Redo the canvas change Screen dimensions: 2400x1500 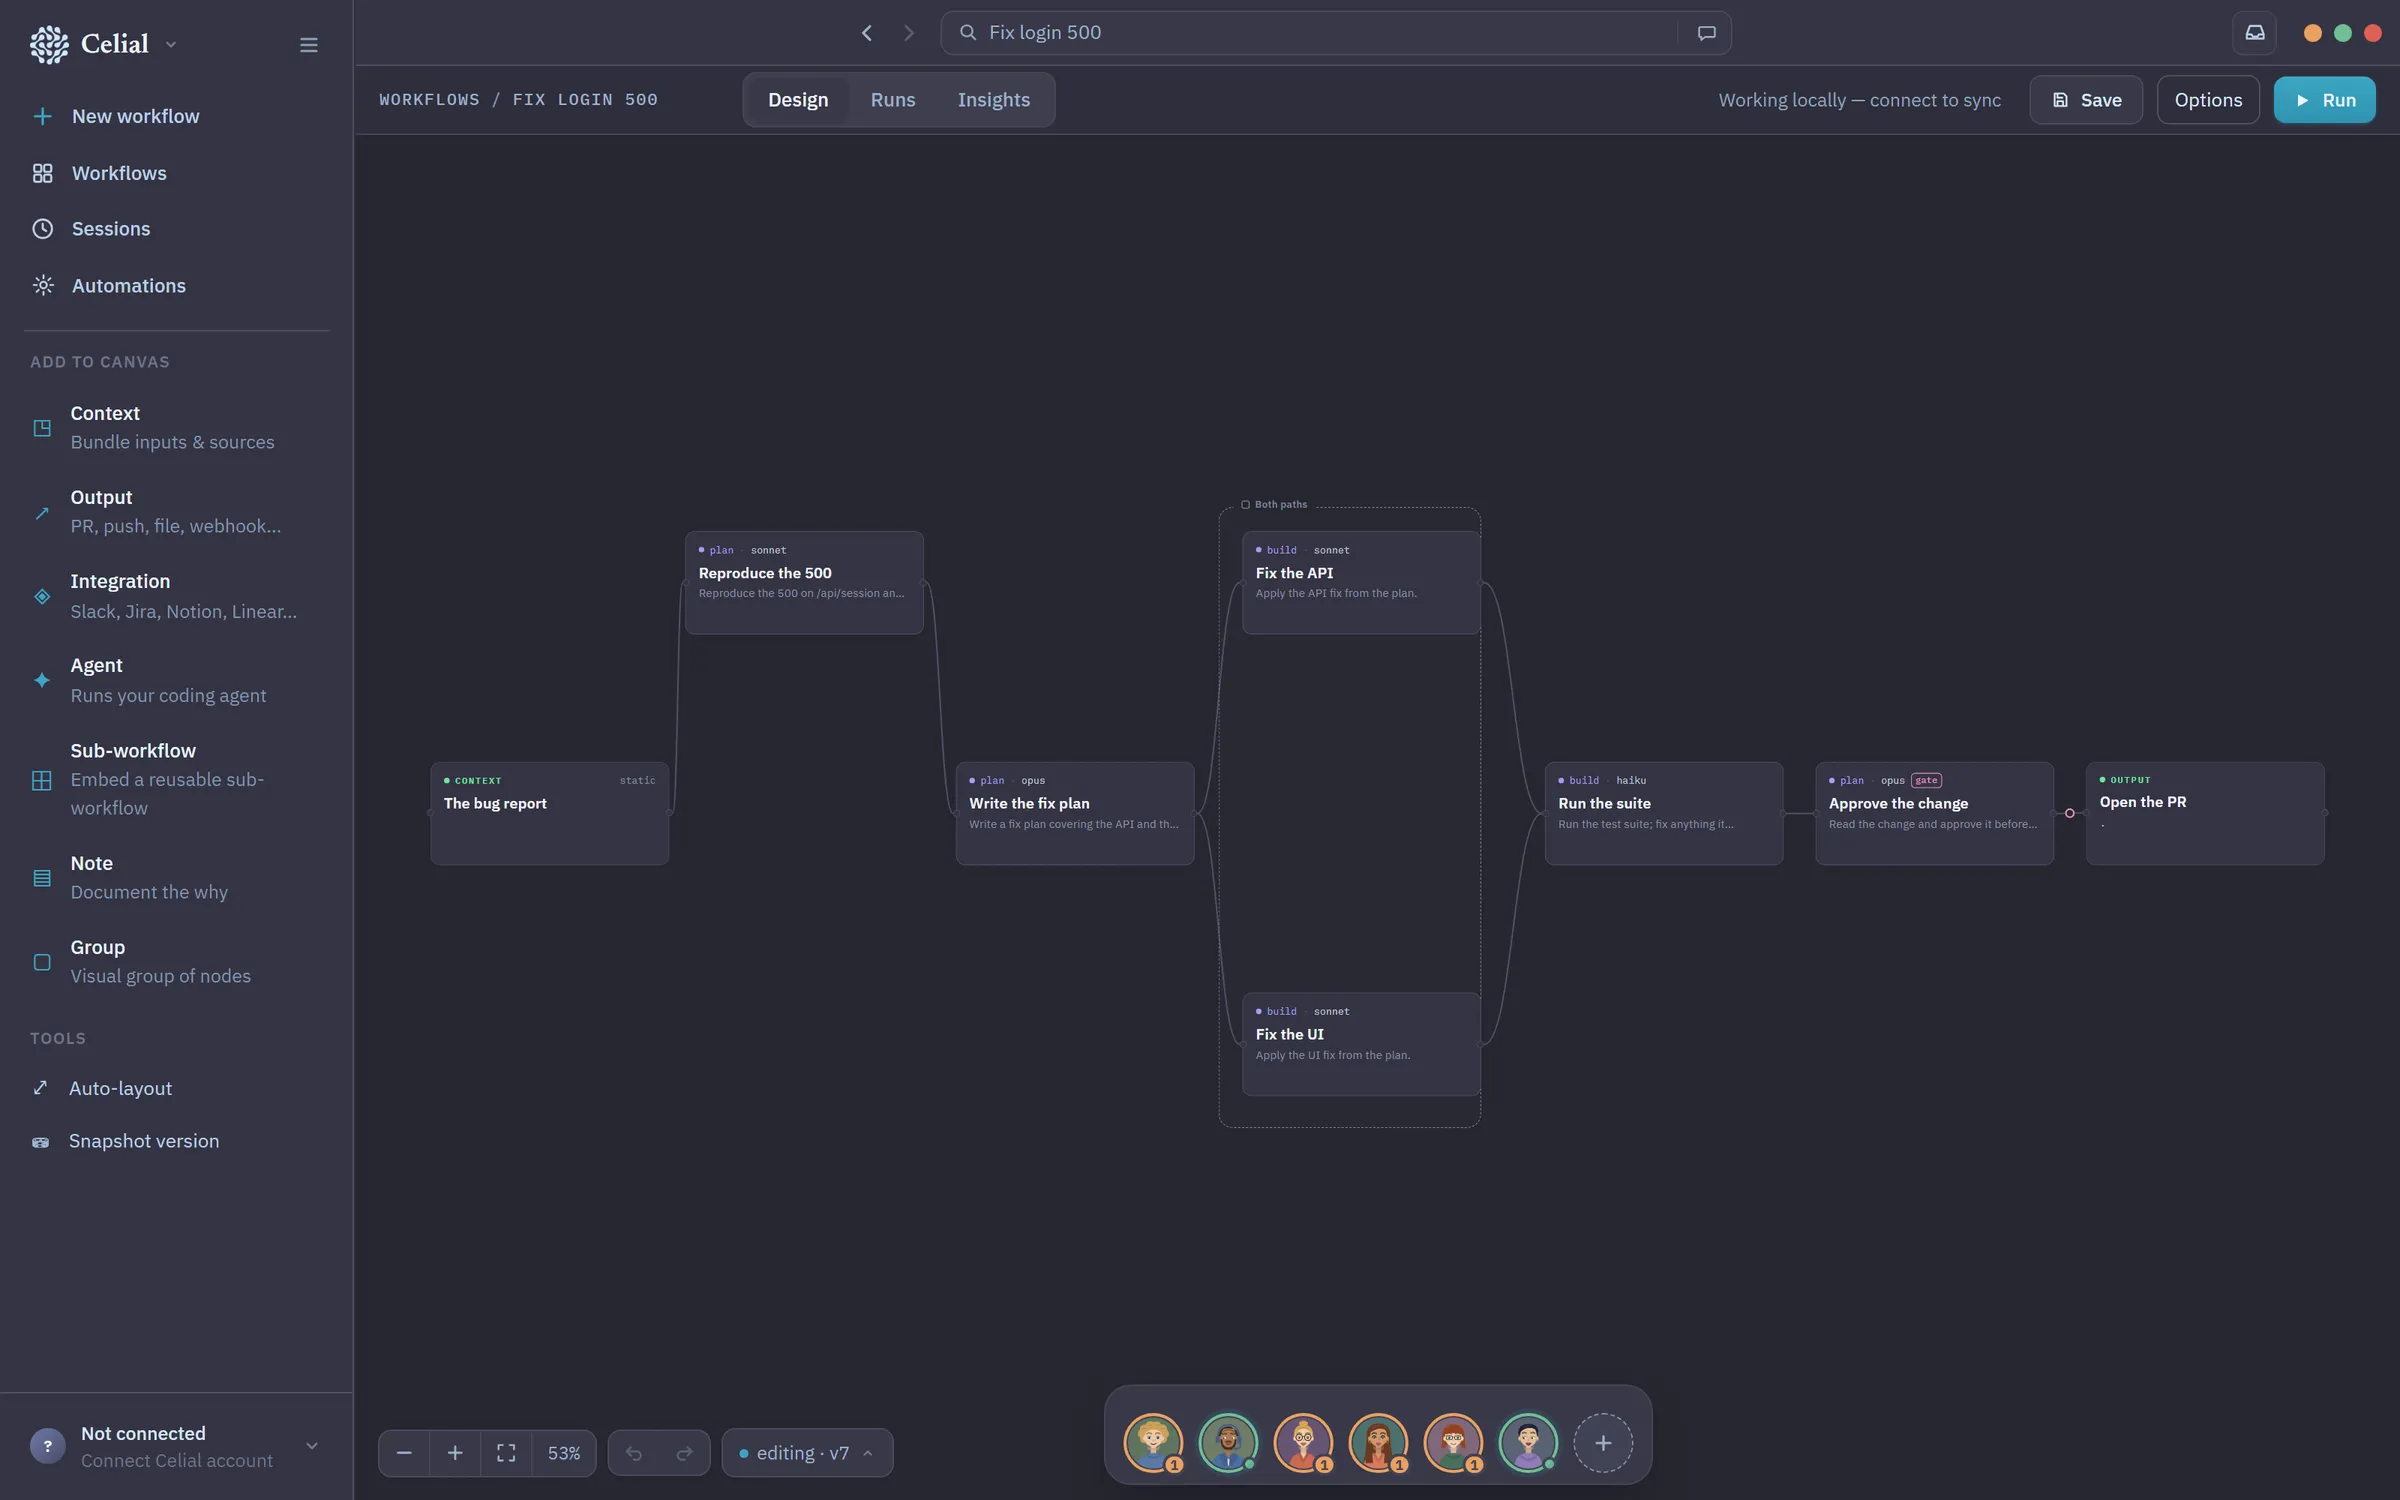(684, 1453)
